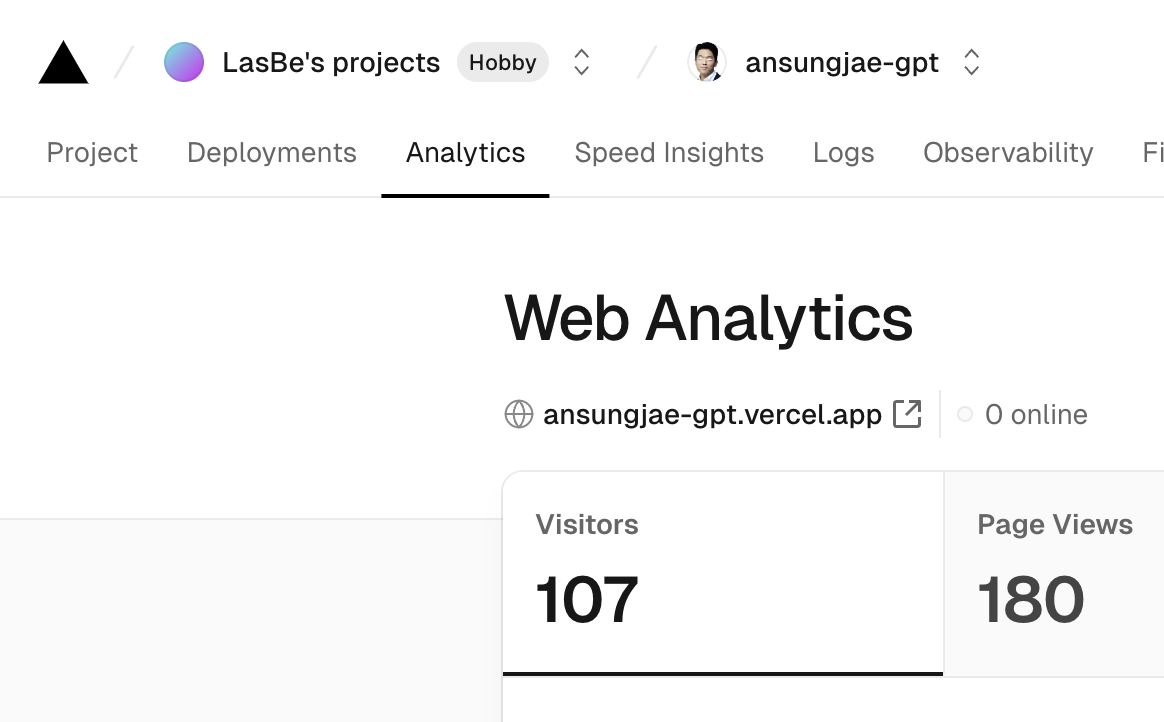Click the Vercel triangle logo
1164x722 pixels.
(x=63, y=62)
